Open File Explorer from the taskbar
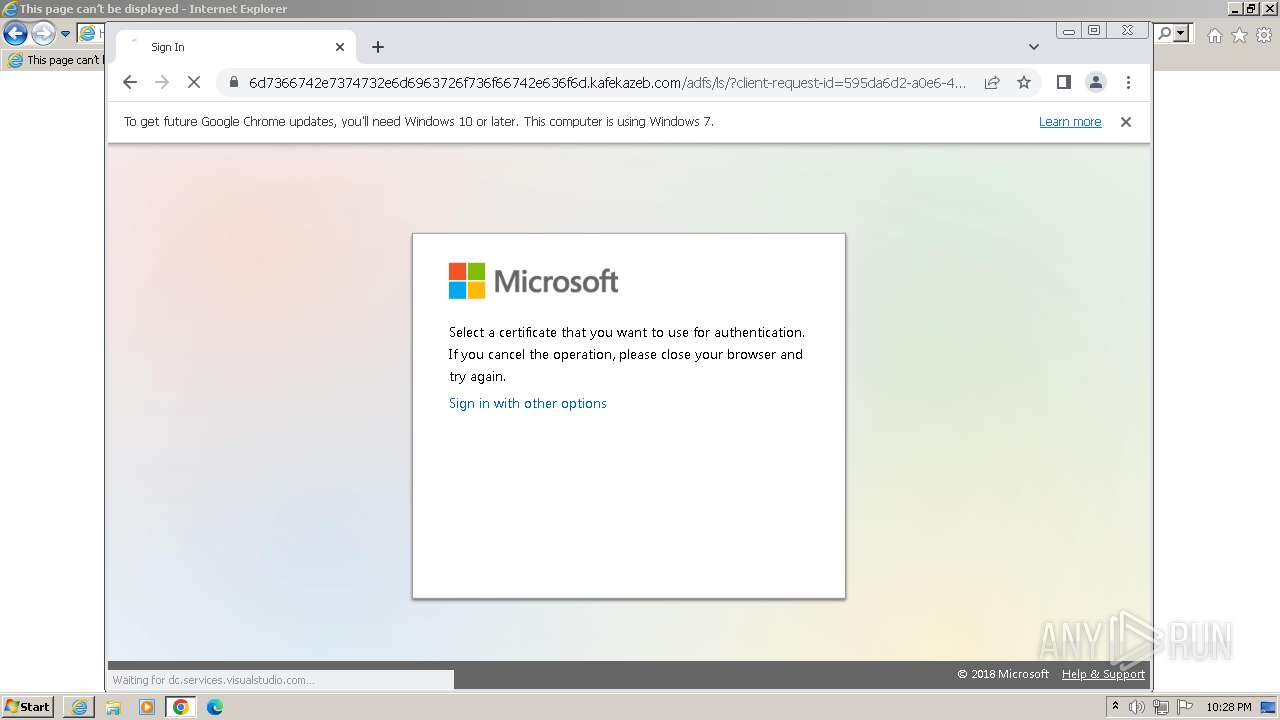 pos(113,707)
